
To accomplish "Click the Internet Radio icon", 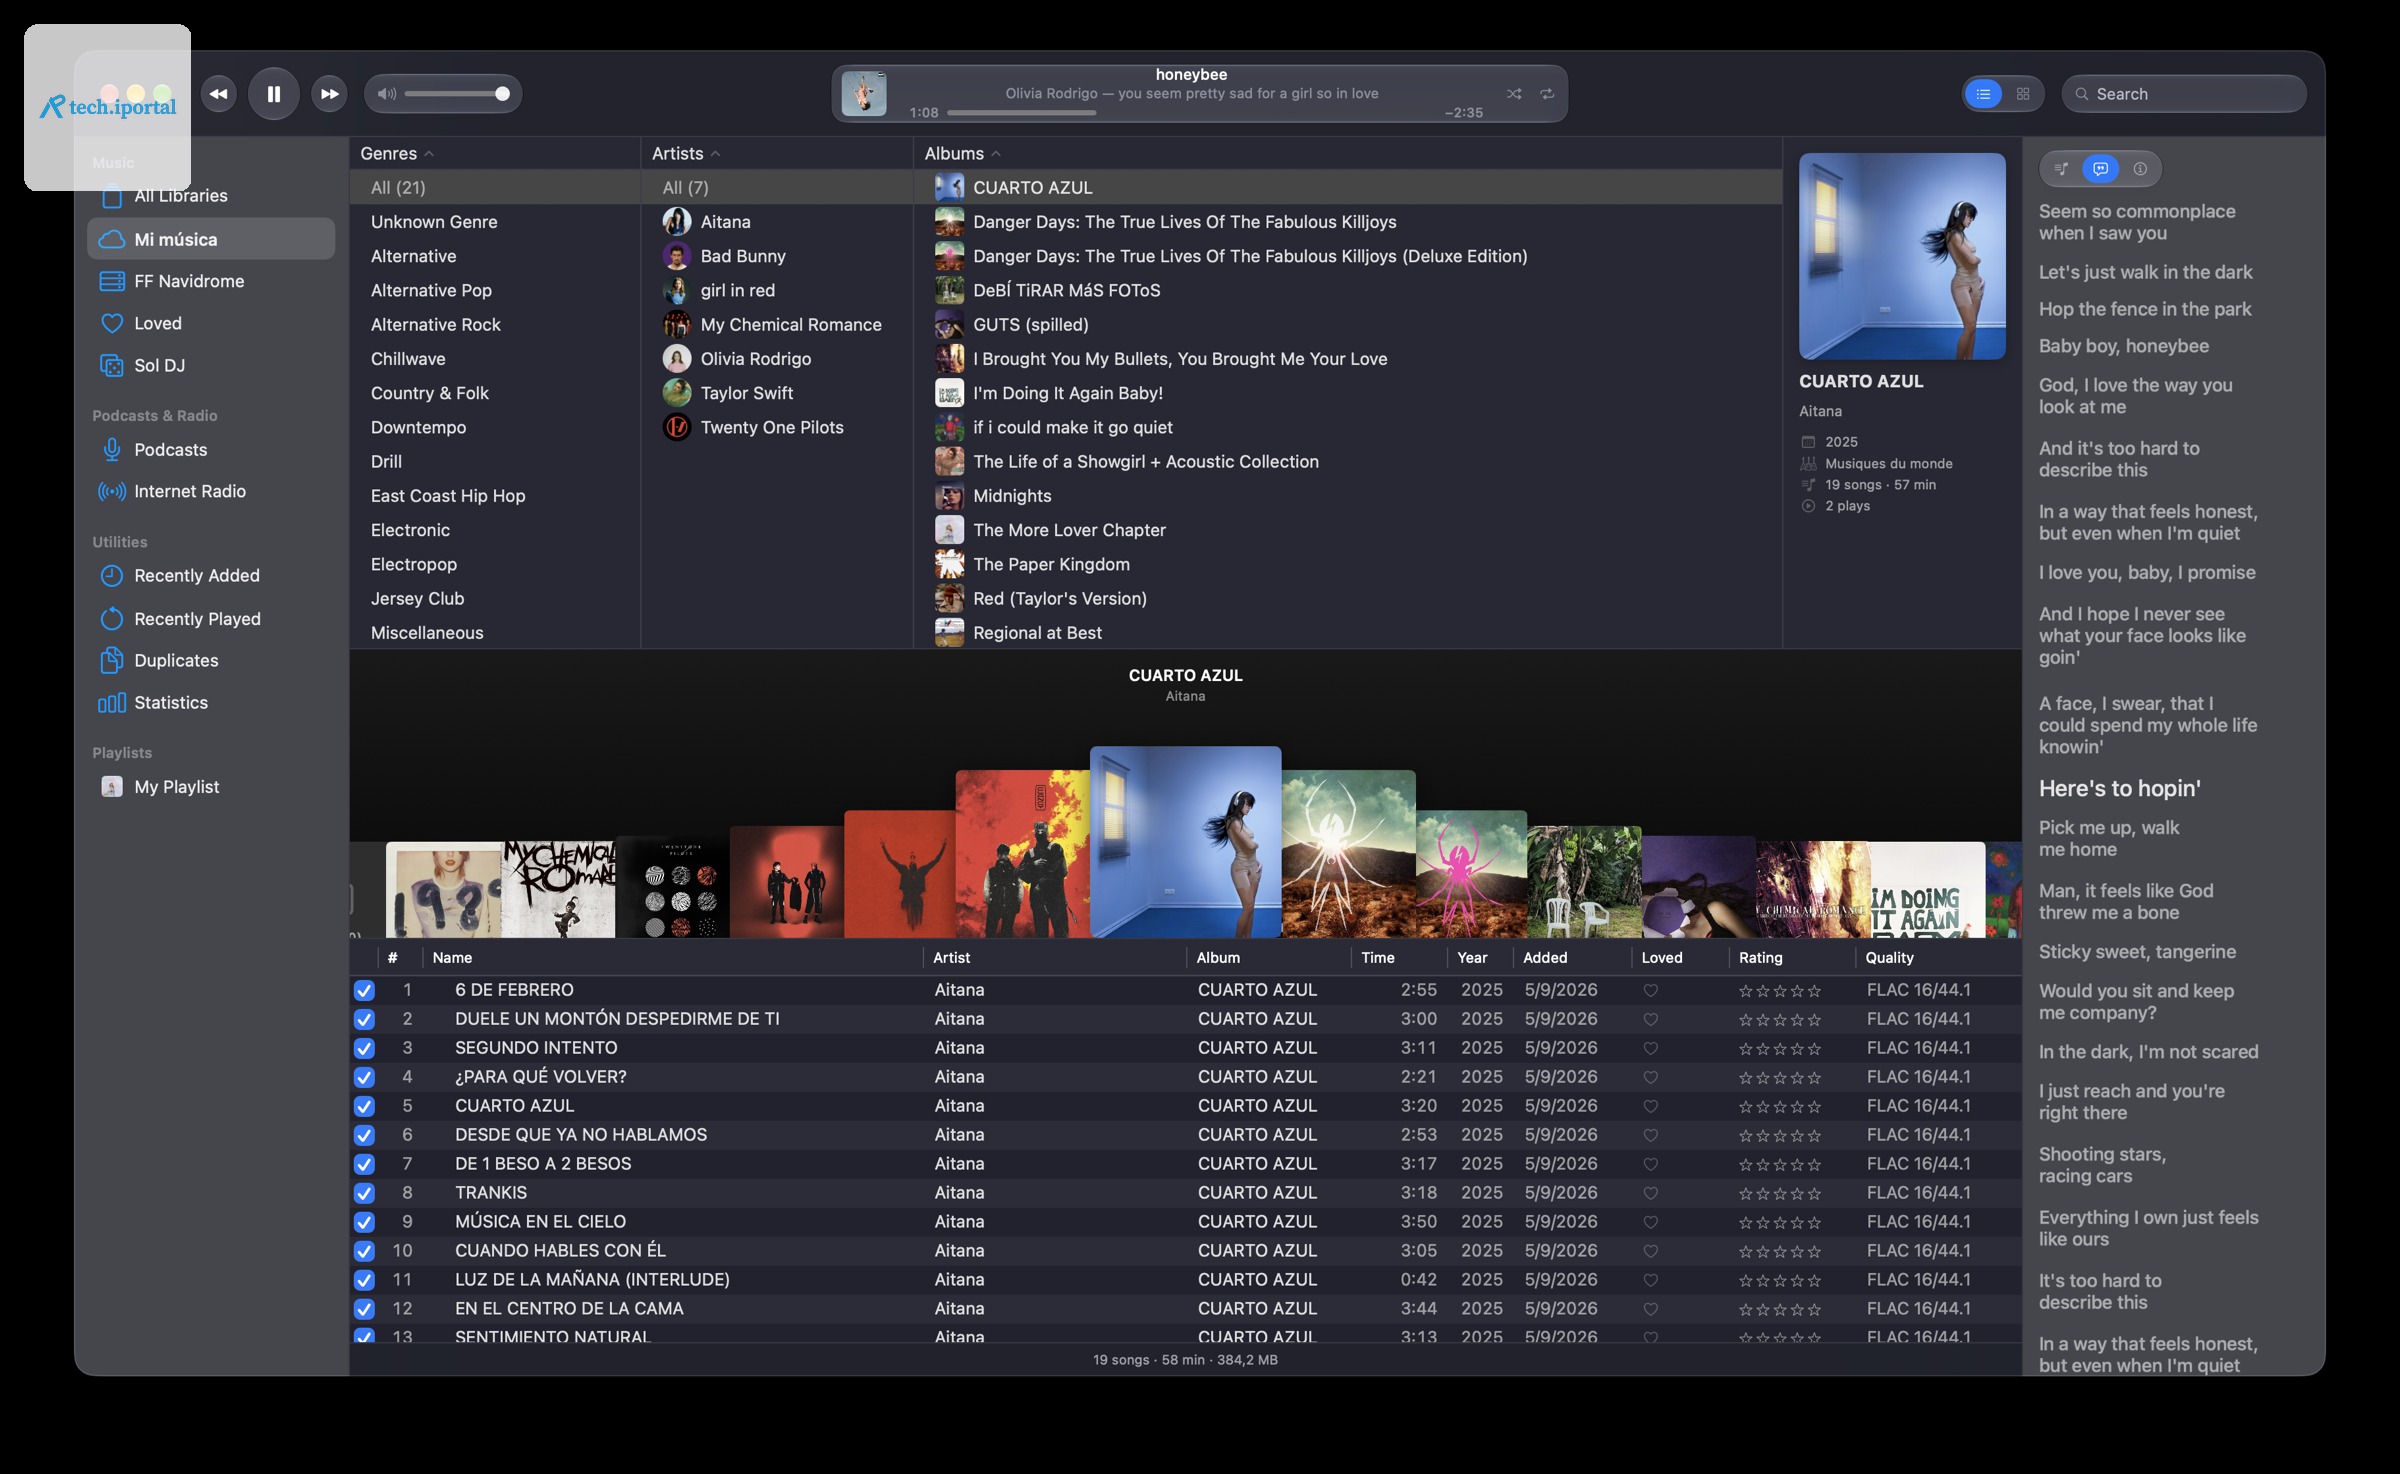I will pos(112,491).
